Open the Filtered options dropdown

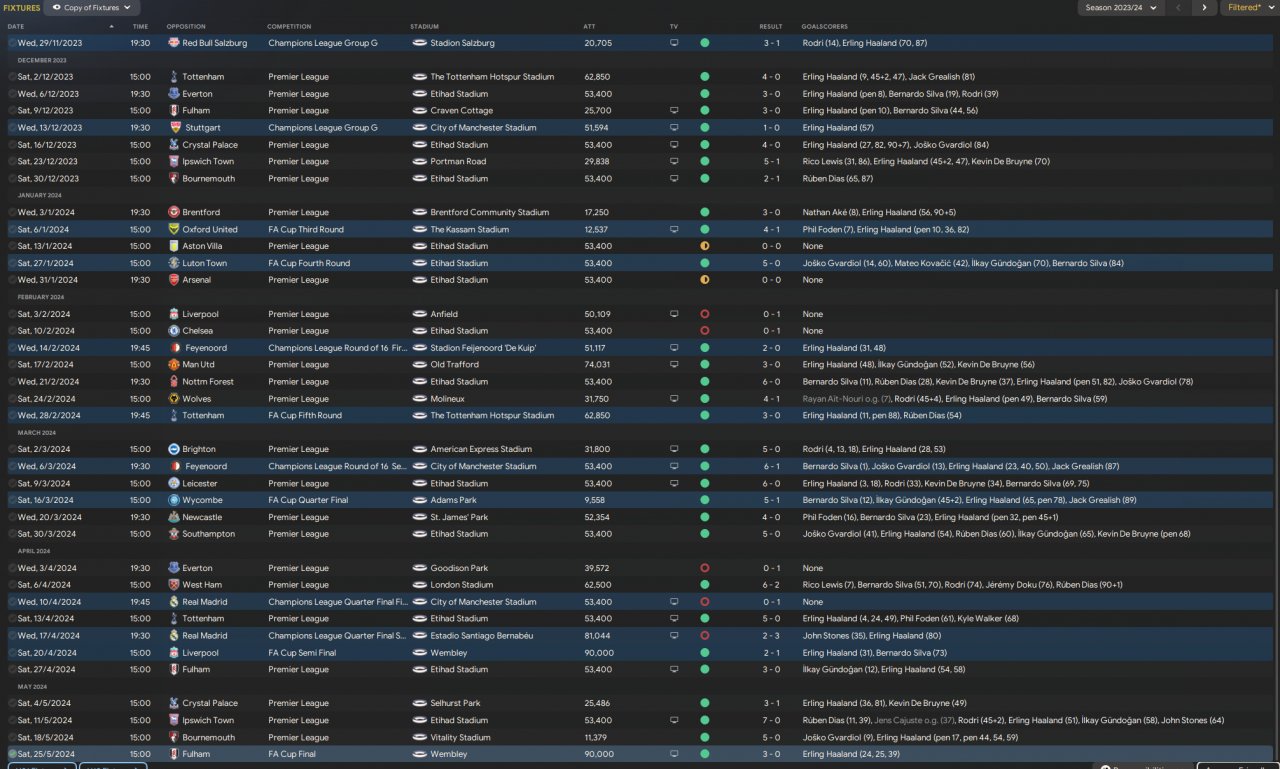pyautogui.click(x=1248, y=8)
